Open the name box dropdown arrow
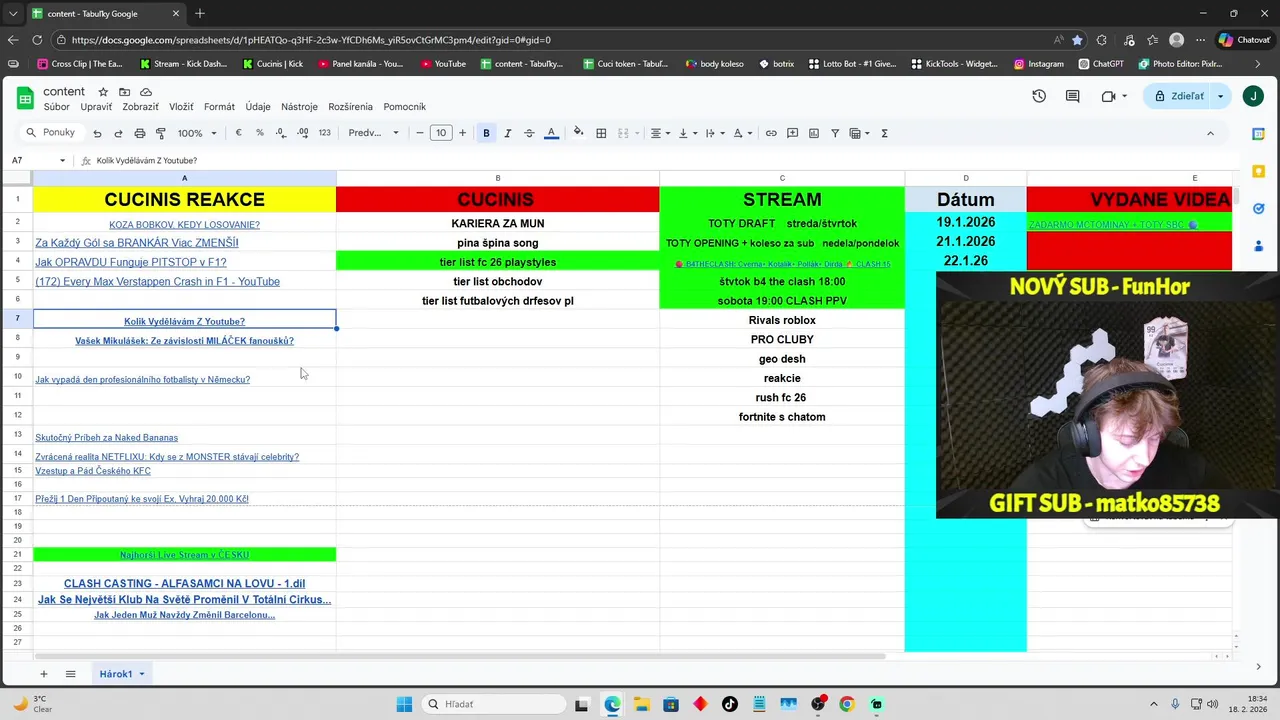 (62, 160)
